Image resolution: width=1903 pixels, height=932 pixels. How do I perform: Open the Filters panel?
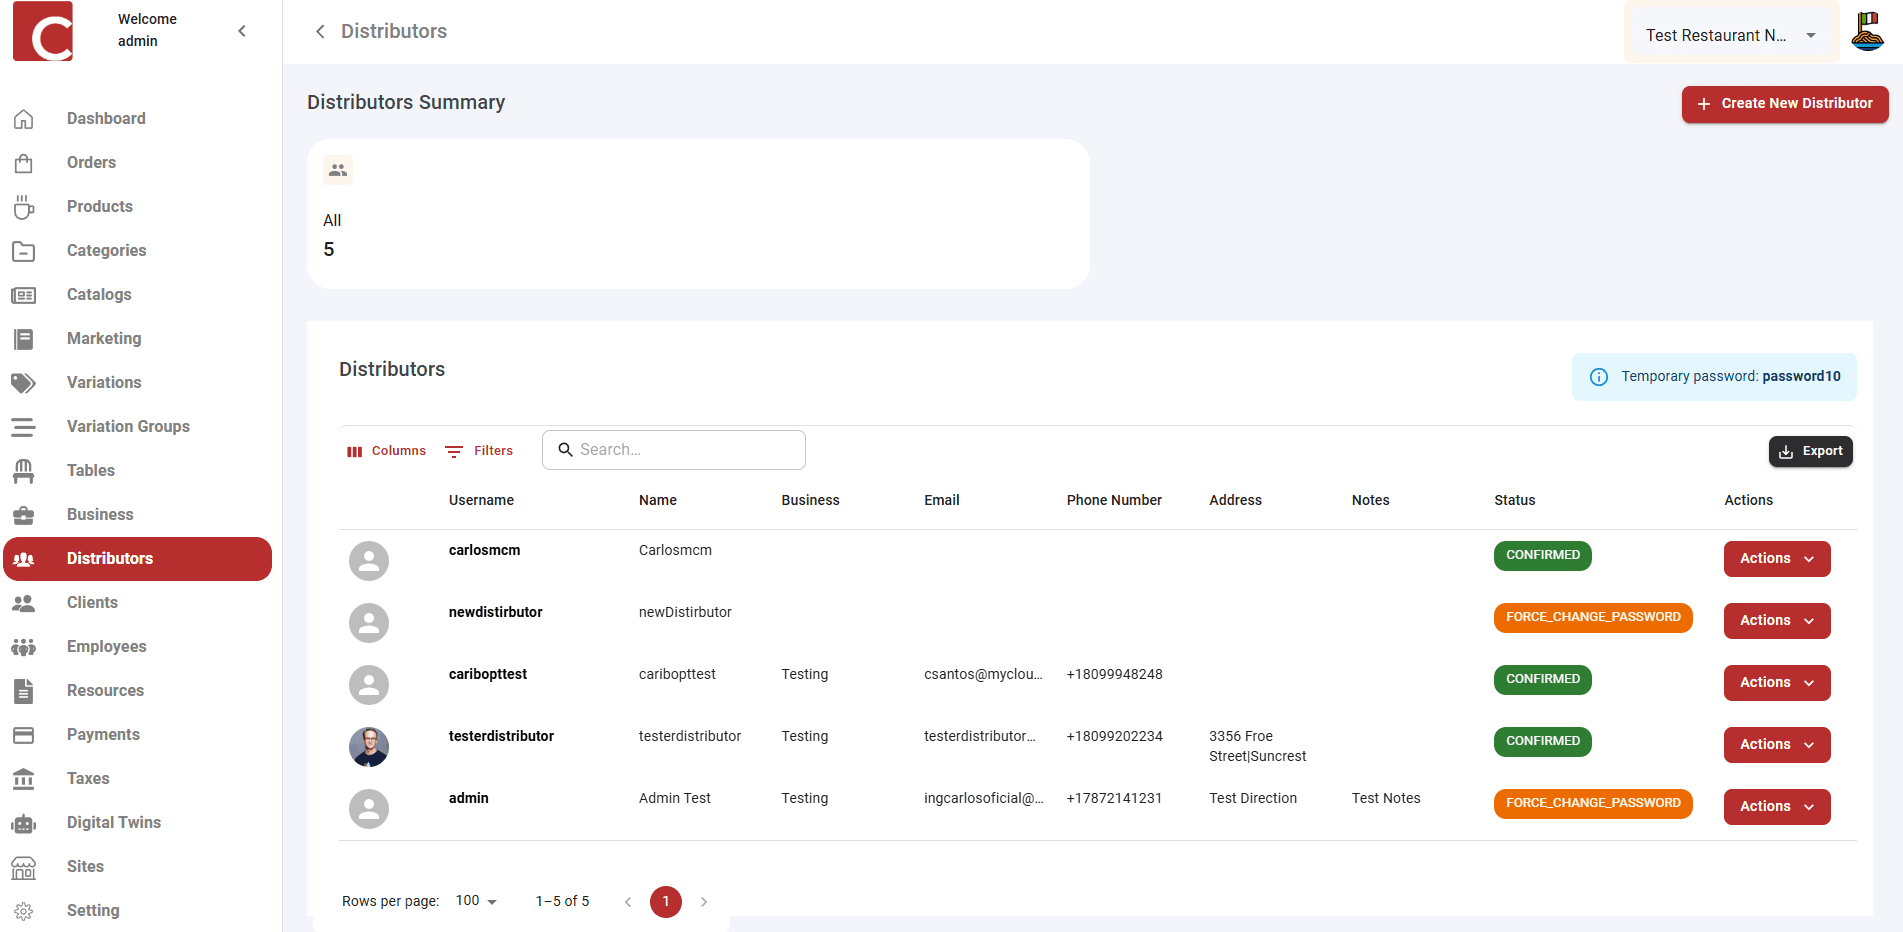479,450
